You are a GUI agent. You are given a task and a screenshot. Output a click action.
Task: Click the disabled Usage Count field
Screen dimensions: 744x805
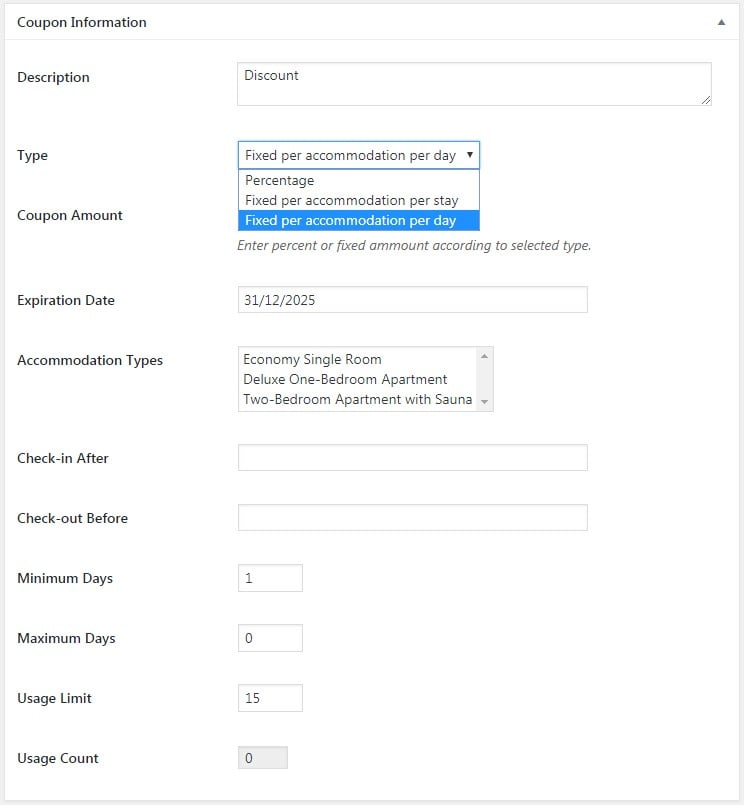point(262,758)
